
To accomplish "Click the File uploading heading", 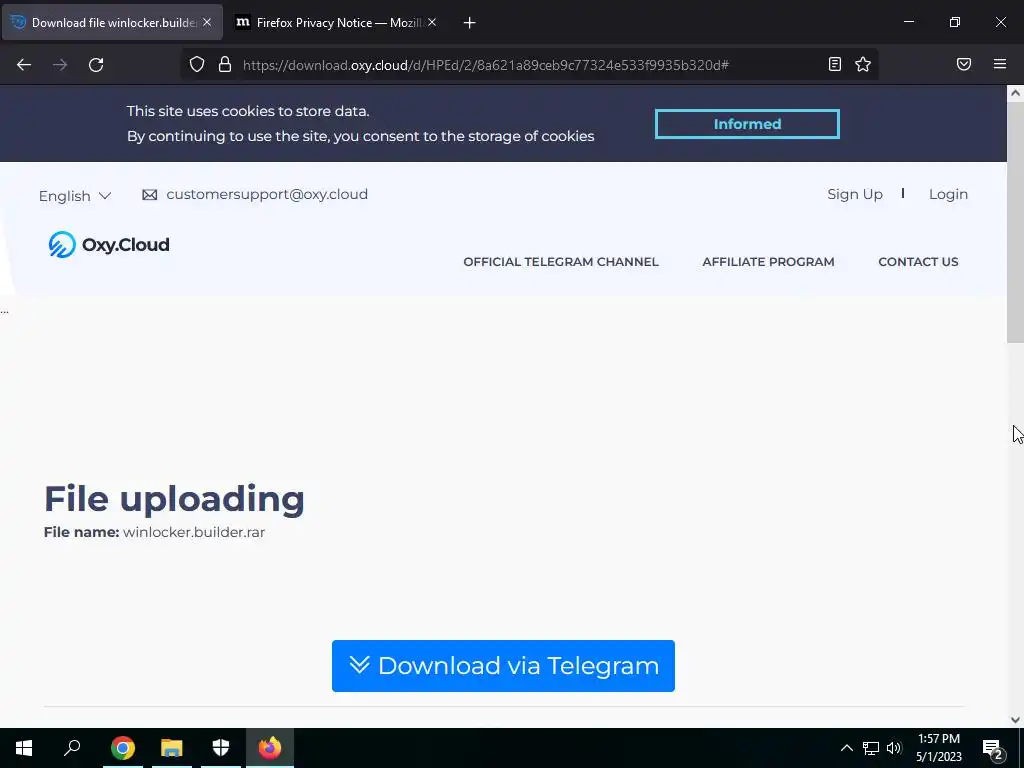I will pyautogui.click(x=174, y=499).
